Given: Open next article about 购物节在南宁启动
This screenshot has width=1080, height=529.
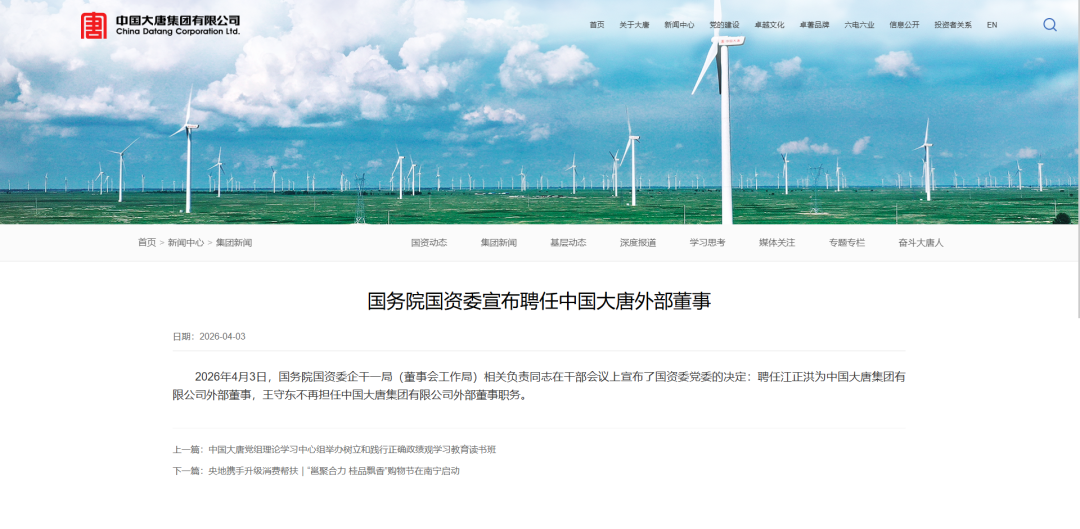Looking at the screenshot, I should pyautogui.click(x=334, y=471).
